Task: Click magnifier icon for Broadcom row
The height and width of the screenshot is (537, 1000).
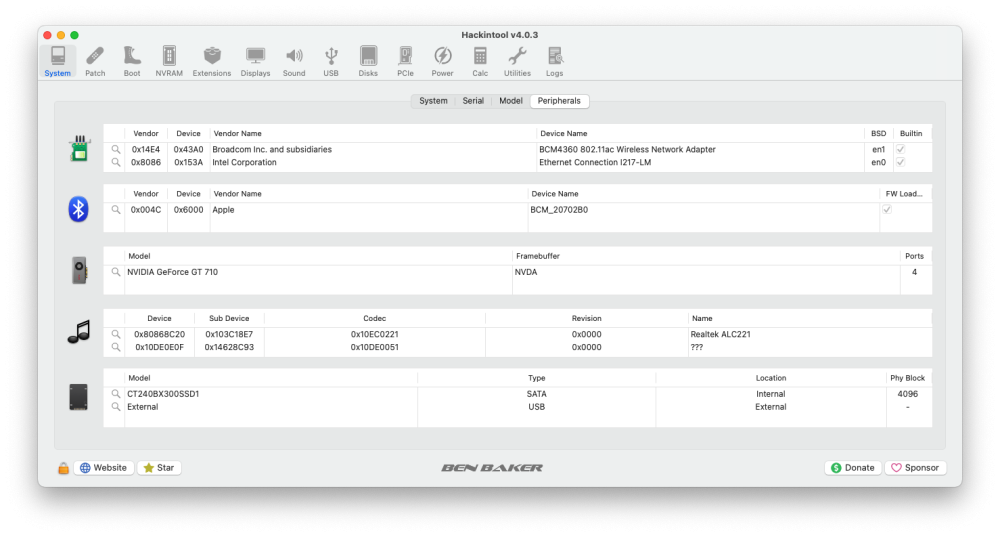Action: [115, 149]
